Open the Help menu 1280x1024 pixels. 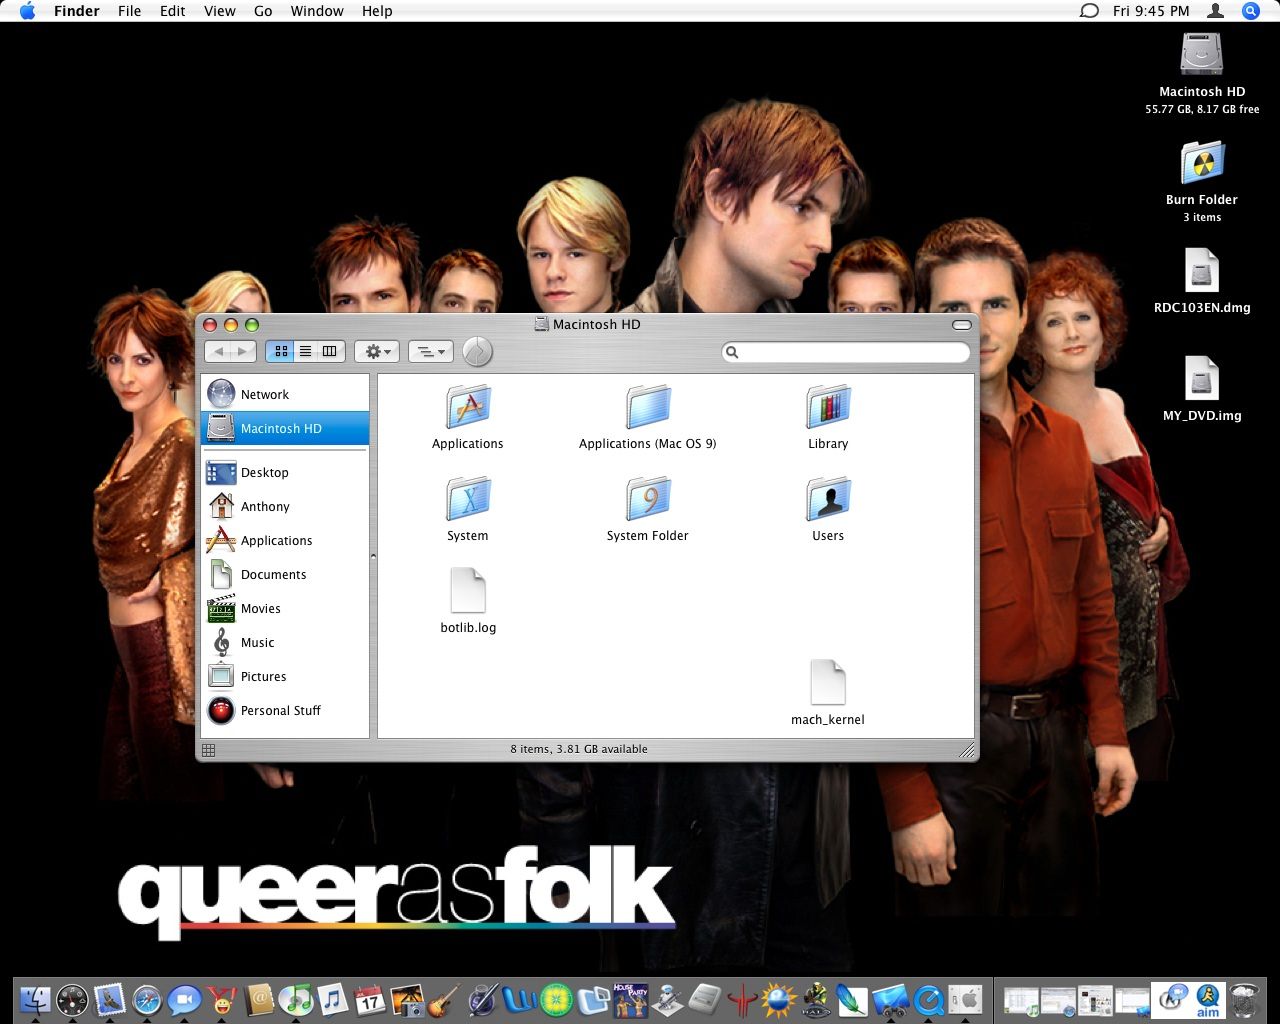[x=377, y=11]
